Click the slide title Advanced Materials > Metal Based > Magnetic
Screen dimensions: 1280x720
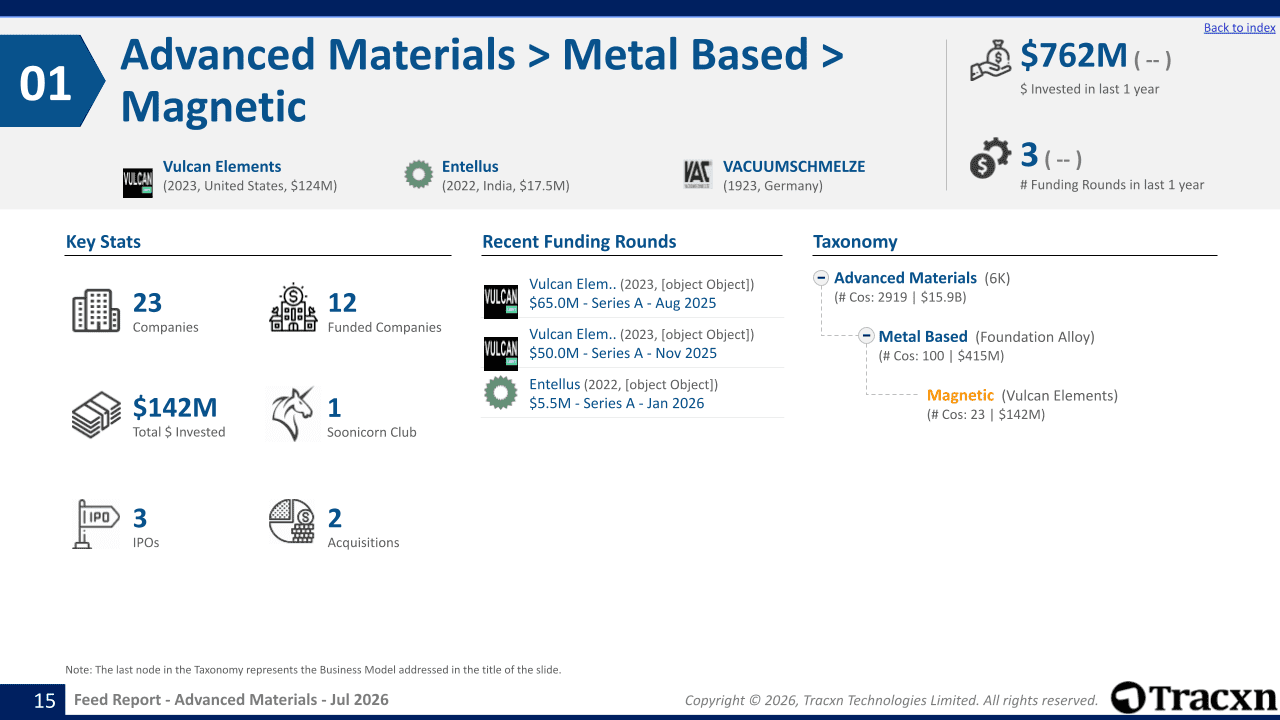[x=482, y=80]
